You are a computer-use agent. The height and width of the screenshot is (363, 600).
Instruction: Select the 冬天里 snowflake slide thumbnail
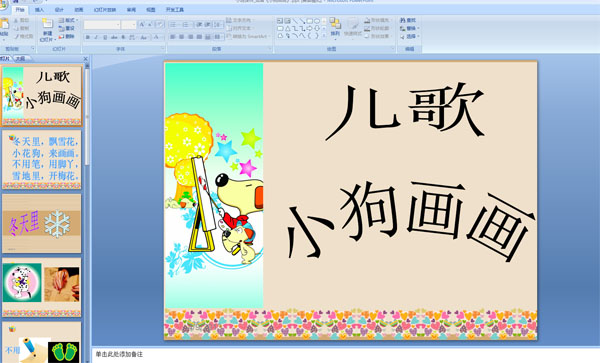pos(42,223)
